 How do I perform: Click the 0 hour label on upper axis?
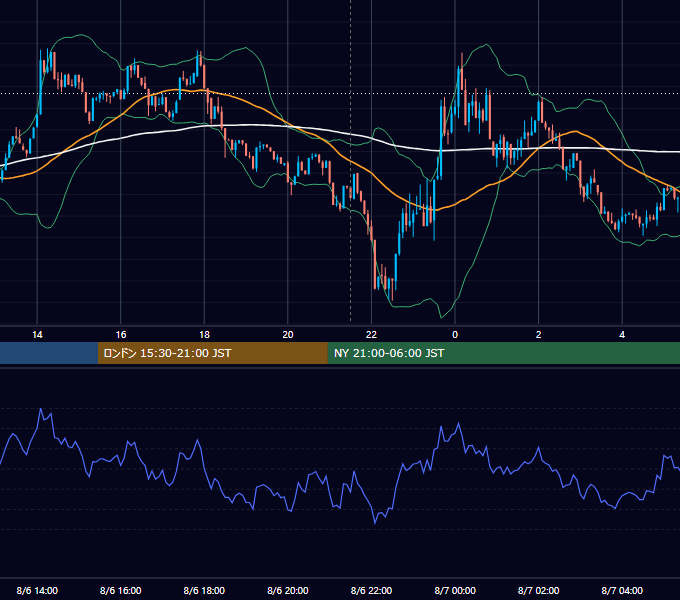point(455,335)
